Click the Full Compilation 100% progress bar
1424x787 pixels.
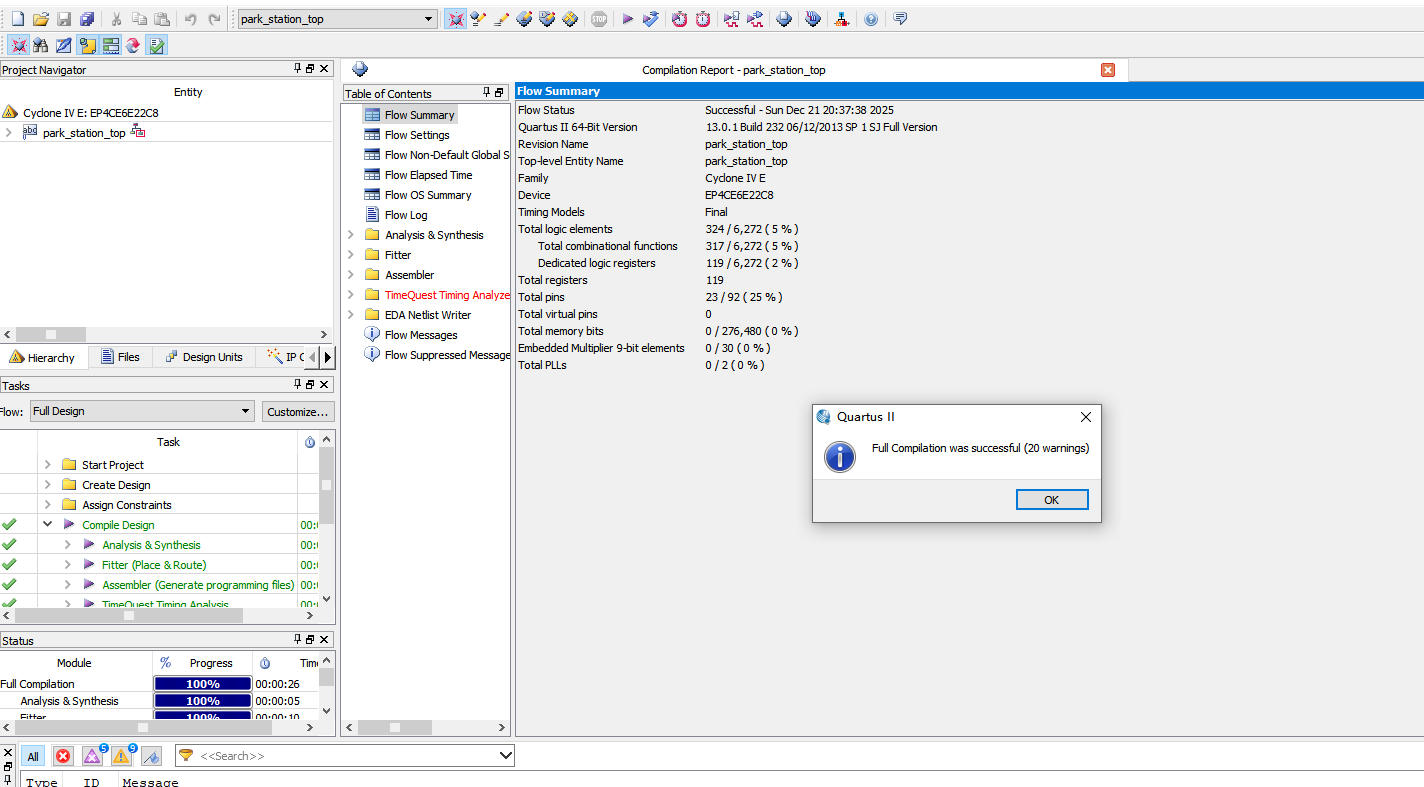point(202,684)
